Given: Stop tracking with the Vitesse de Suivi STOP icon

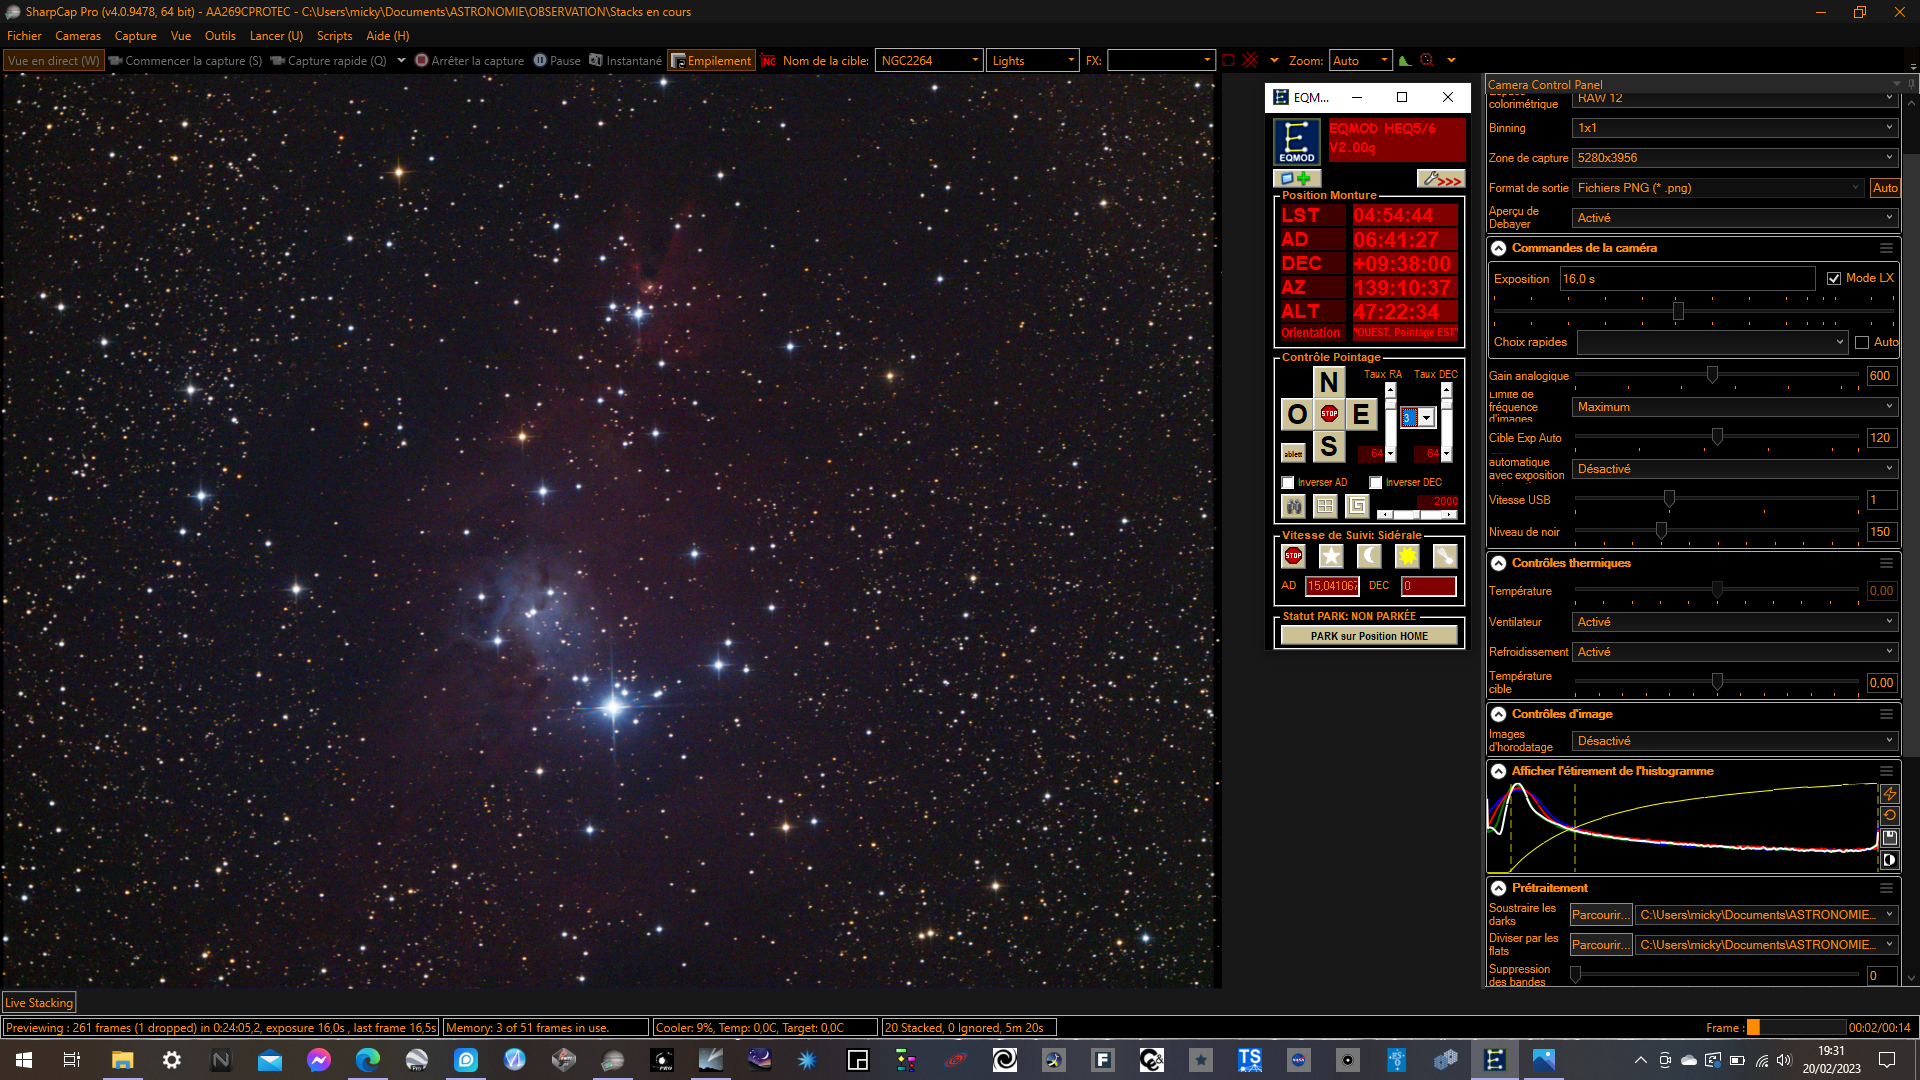Looking at the screenshot, I should click(x=1293, y=556).
